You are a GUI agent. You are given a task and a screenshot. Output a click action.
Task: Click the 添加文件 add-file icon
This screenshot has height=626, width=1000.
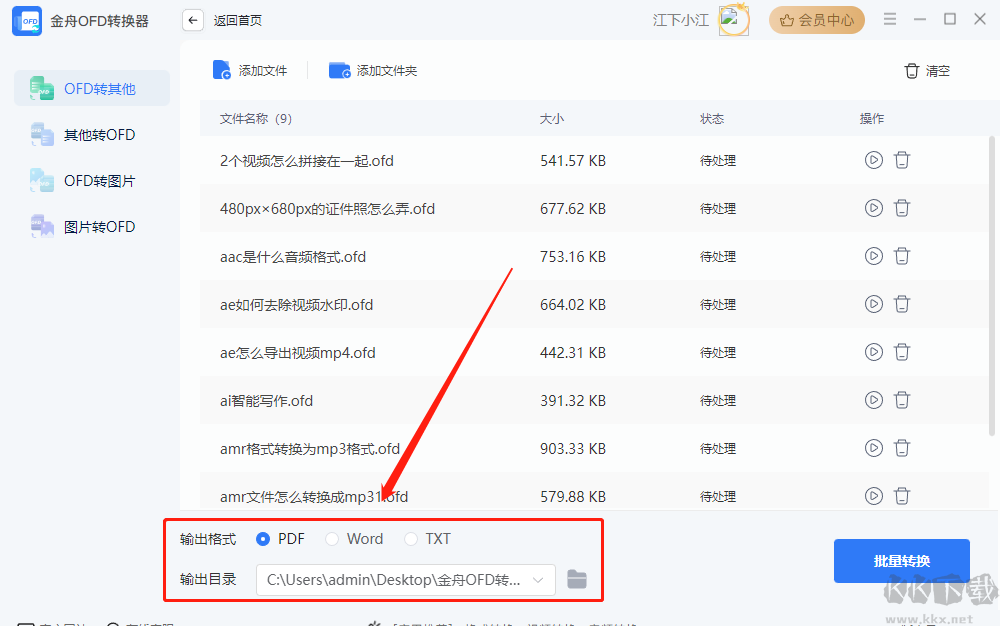[221, 70]
